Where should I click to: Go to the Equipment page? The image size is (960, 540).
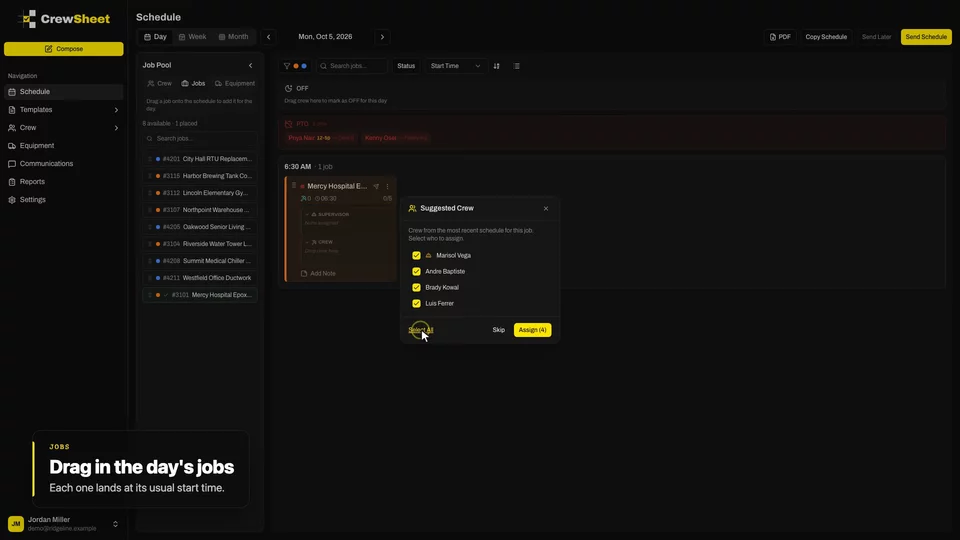coord(64,146)
